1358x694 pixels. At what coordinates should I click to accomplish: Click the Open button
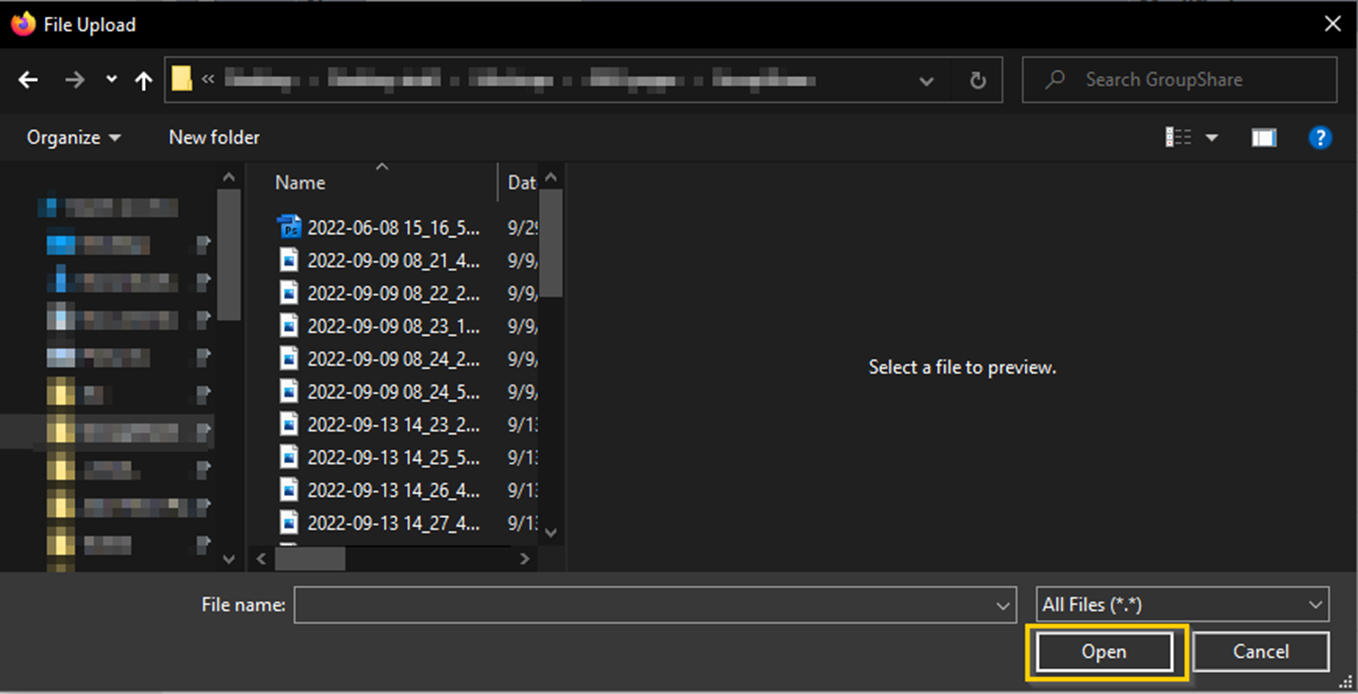1104,652
